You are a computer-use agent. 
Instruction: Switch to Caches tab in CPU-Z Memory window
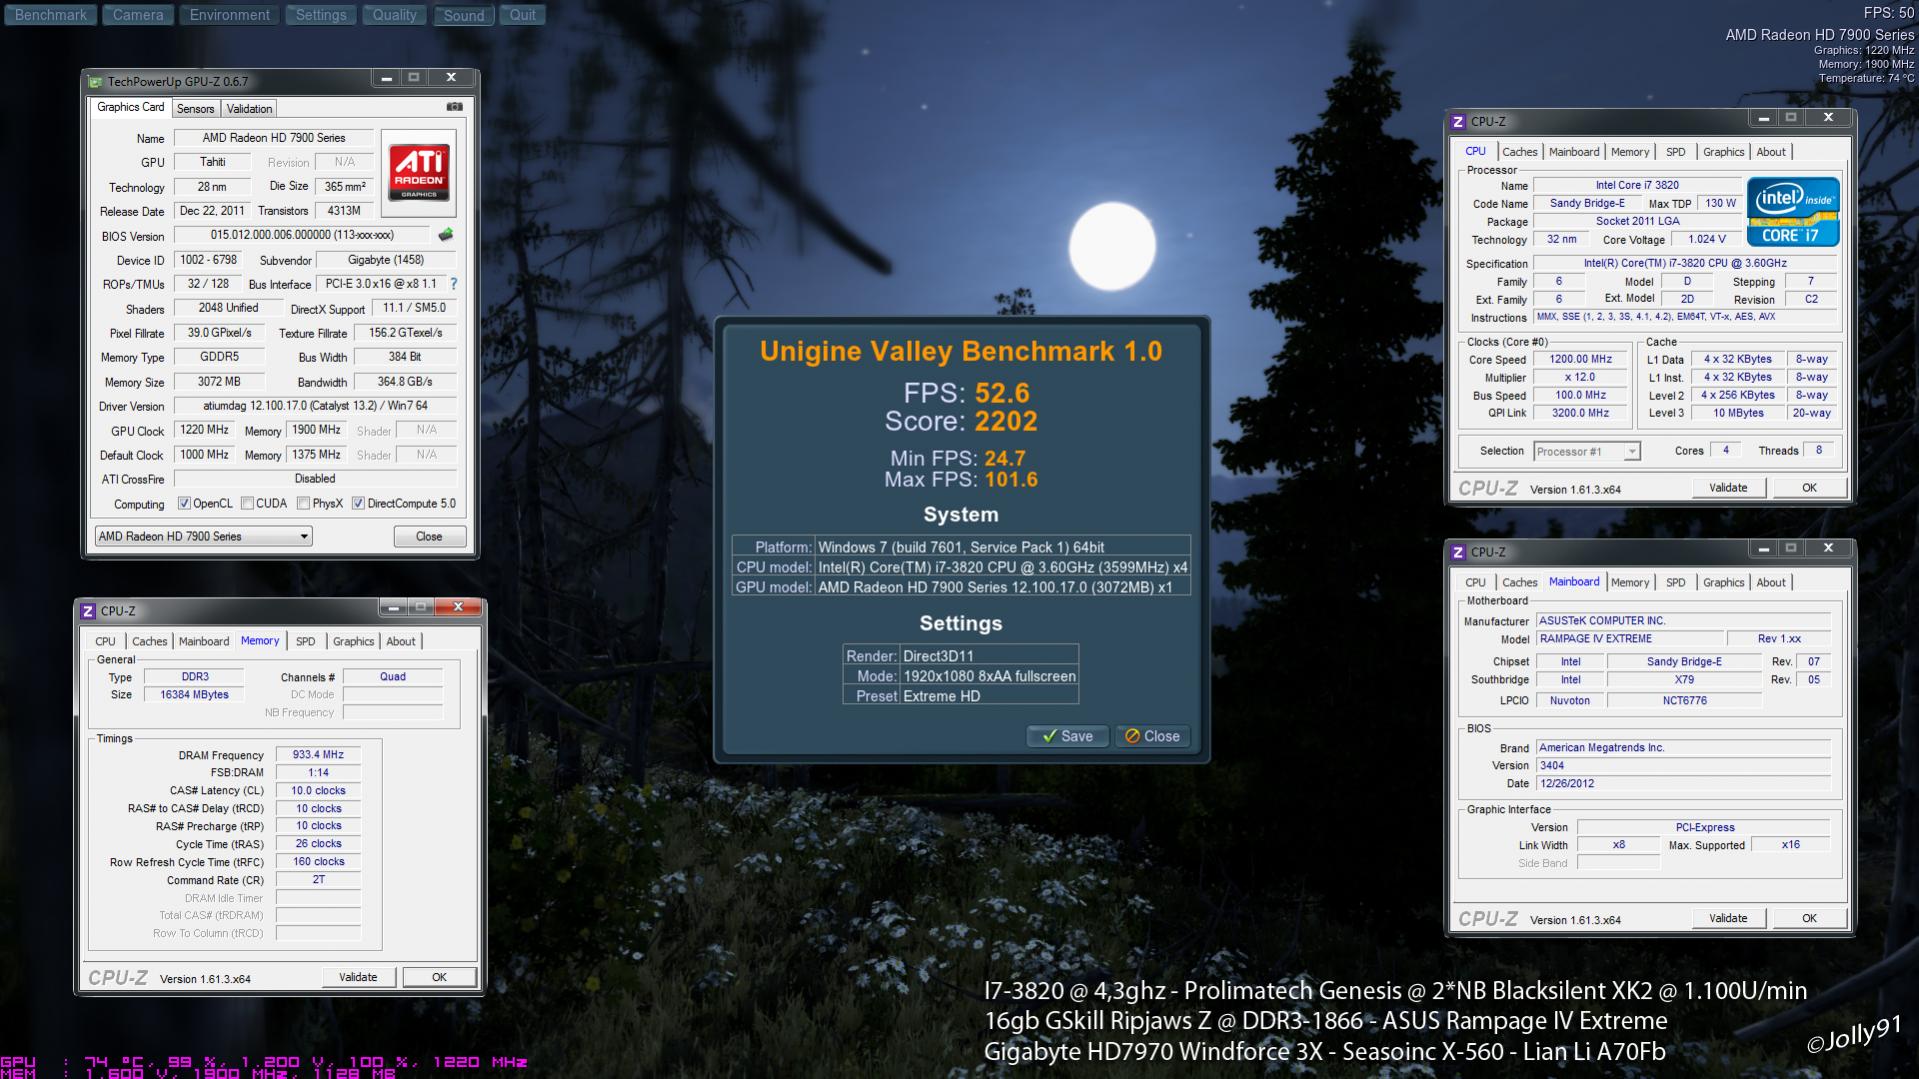point(150,642)
